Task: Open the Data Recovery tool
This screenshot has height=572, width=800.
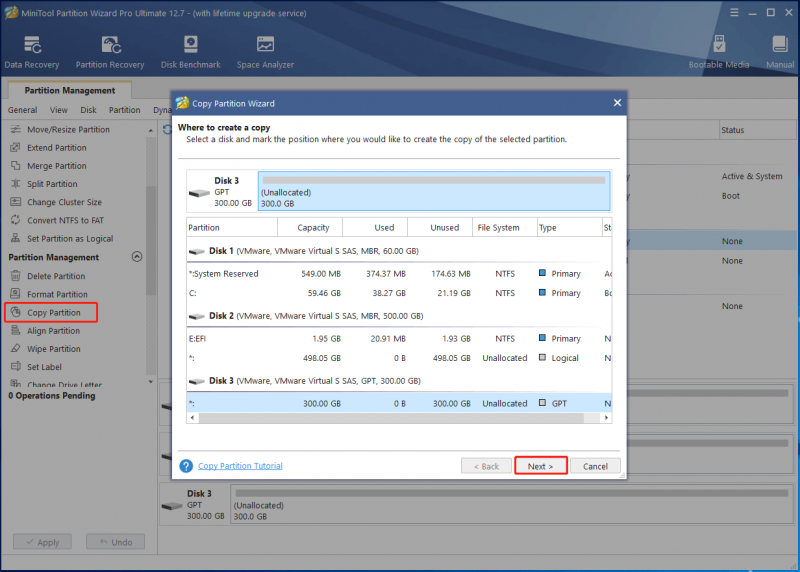Action: click(32, 52)
